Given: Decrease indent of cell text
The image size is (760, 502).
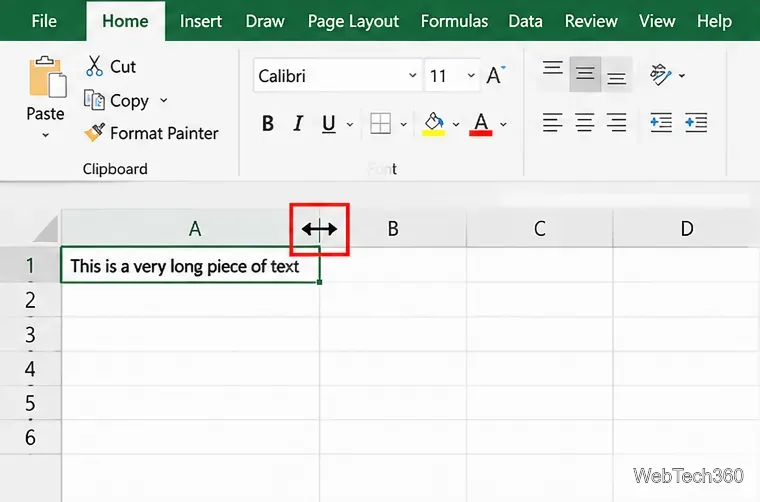Looking at the screenshot, I should pyautogui.click(x=661, y=122).
